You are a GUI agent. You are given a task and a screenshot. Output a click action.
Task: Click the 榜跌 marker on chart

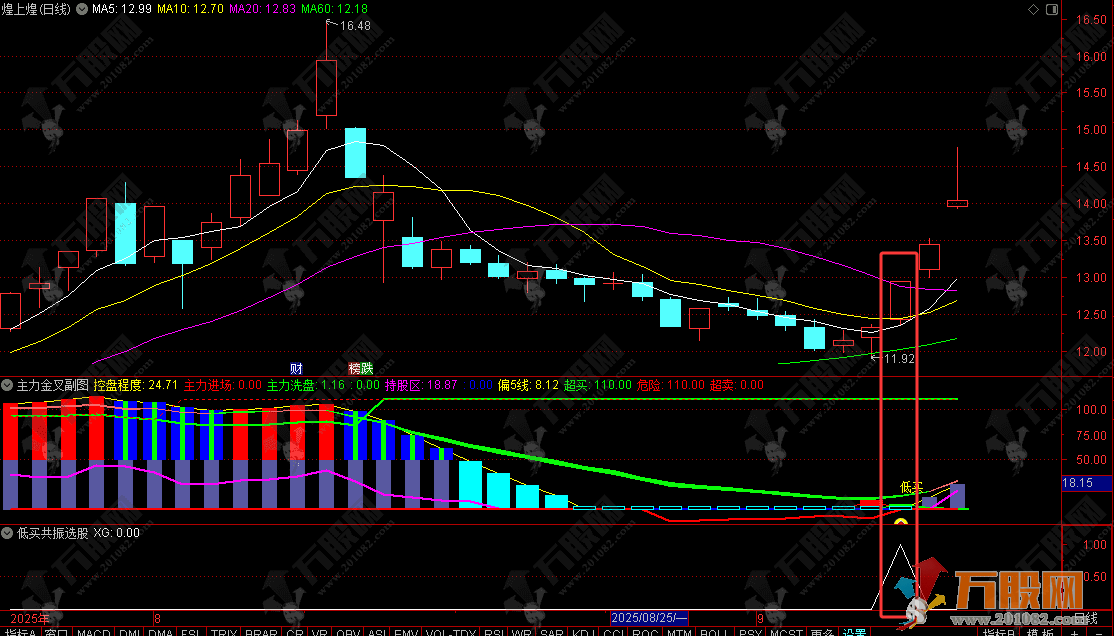[360, 368]
